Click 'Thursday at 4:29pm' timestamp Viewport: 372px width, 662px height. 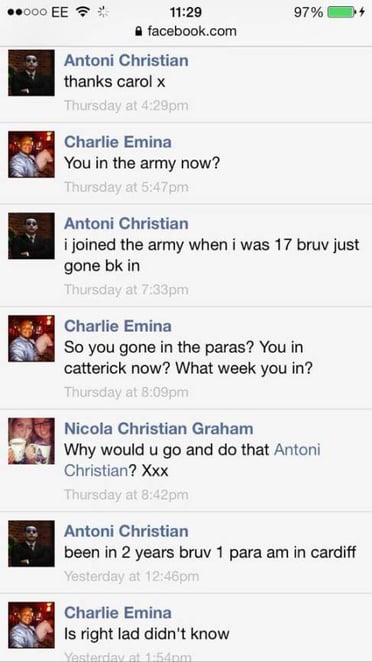point(126,105)
